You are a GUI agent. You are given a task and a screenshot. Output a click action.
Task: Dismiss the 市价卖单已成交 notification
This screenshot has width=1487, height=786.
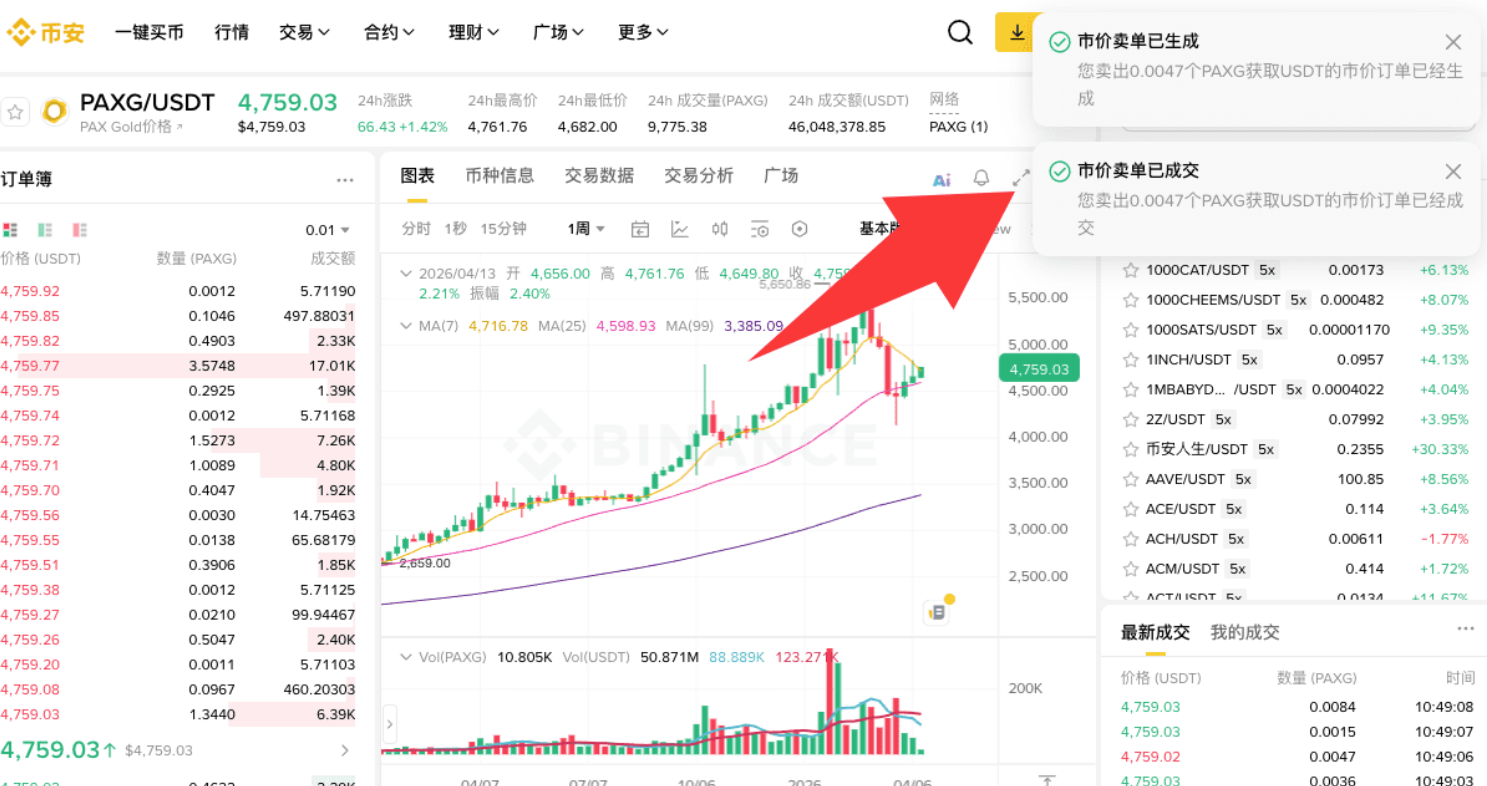tap(1452, 171)
